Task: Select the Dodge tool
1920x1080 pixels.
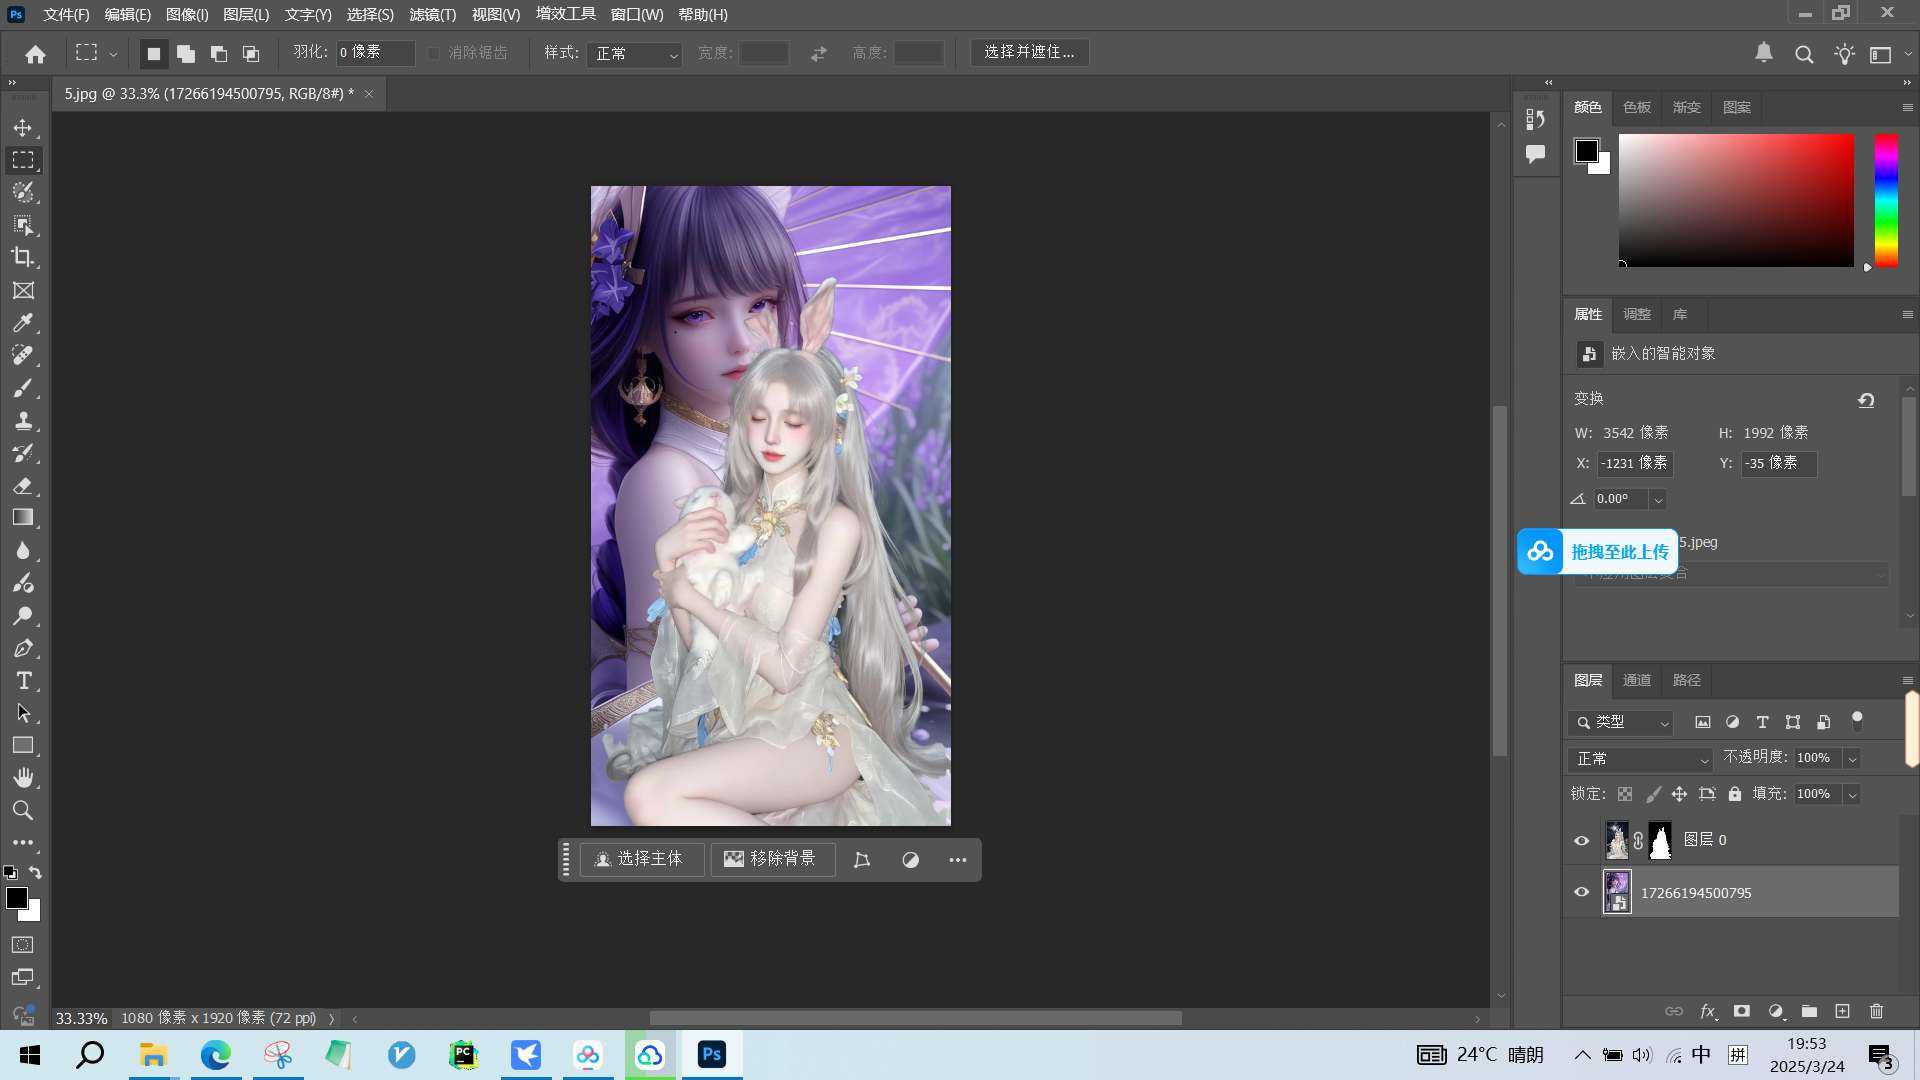Action: click(23, 615)
